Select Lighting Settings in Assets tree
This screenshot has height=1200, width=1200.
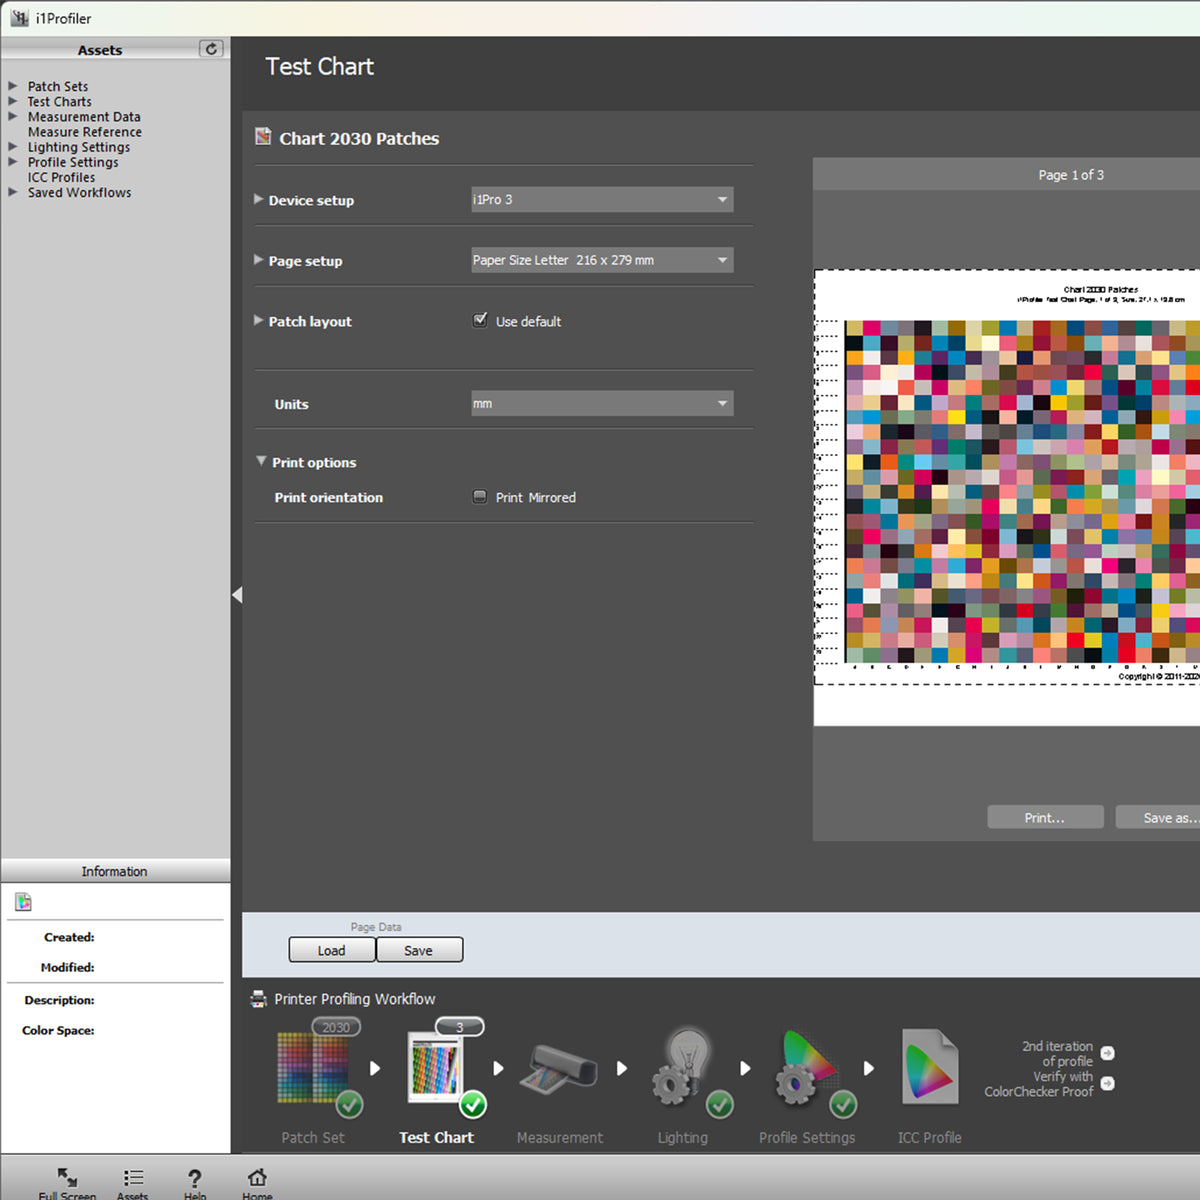[78, 147]
